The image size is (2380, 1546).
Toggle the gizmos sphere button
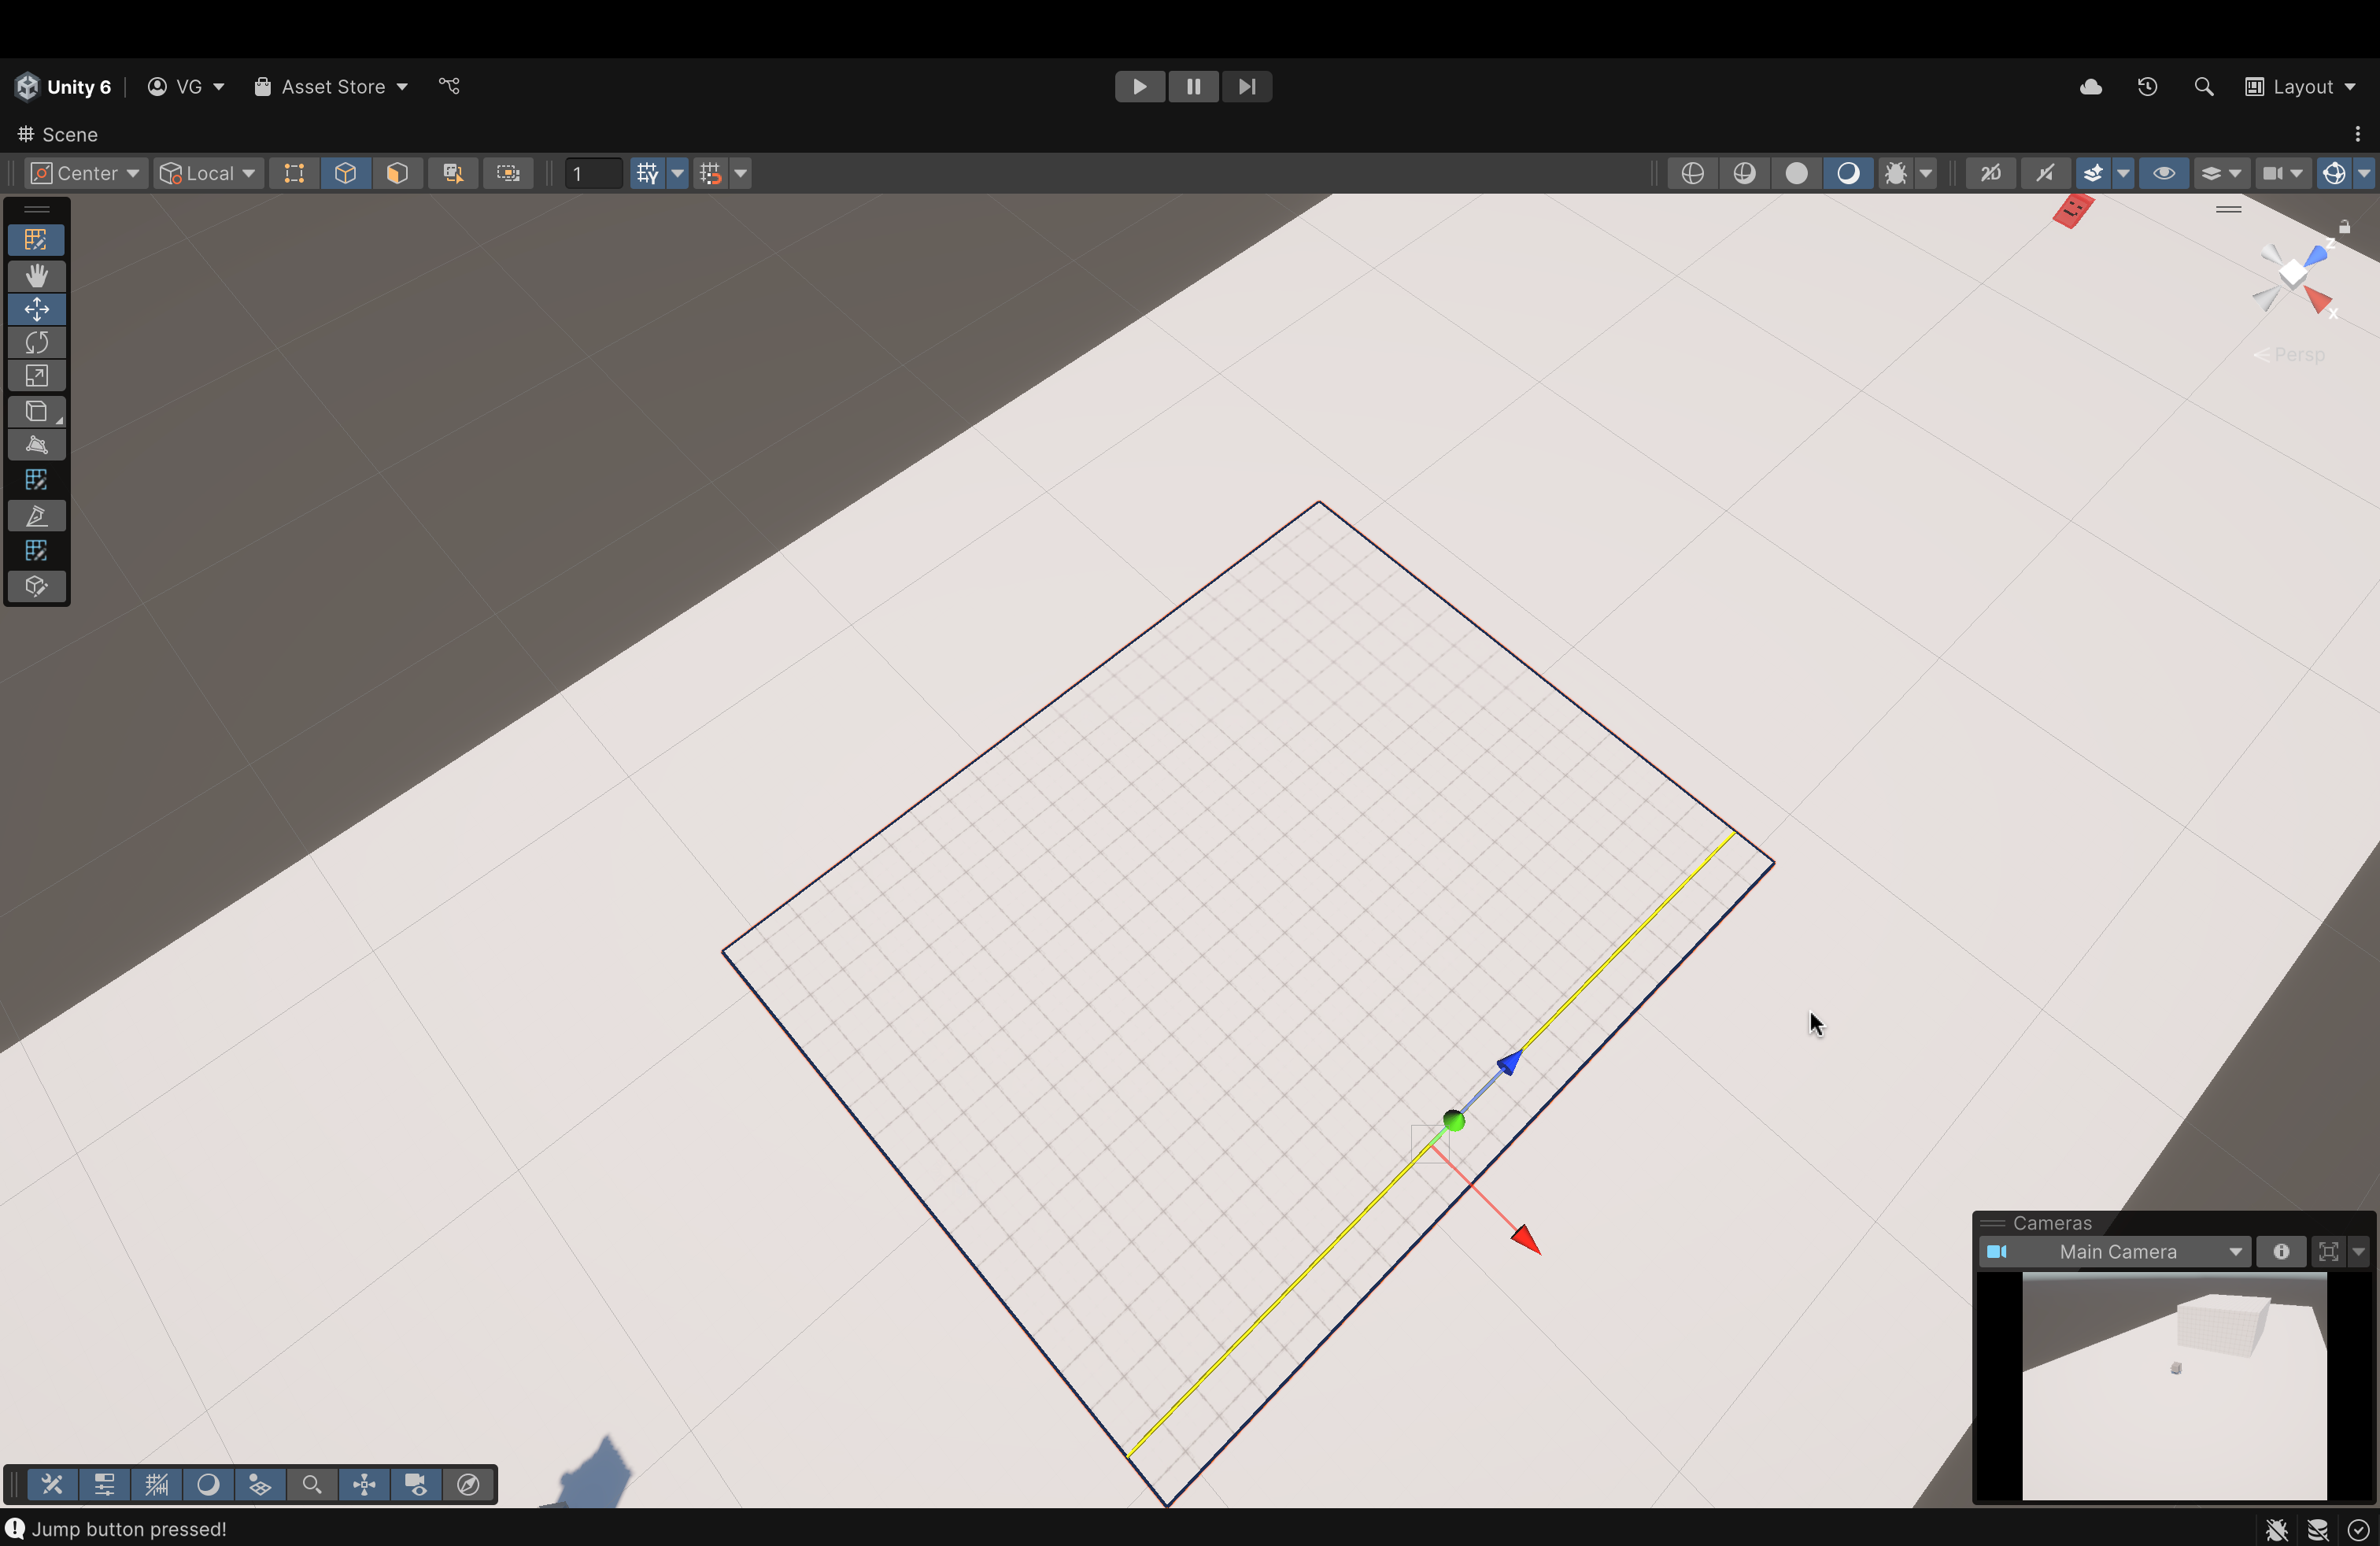point(2334,173)
